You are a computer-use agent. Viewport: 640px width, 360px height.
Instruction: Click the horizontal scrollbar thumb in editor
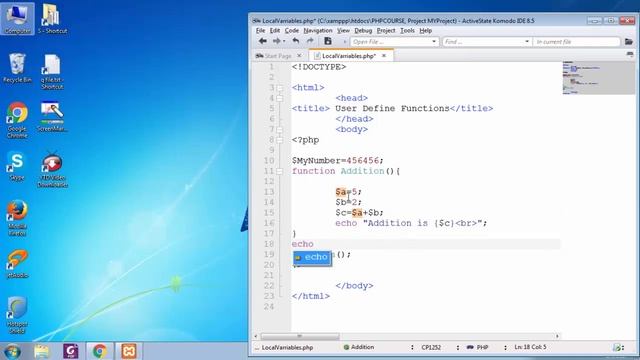300,336
